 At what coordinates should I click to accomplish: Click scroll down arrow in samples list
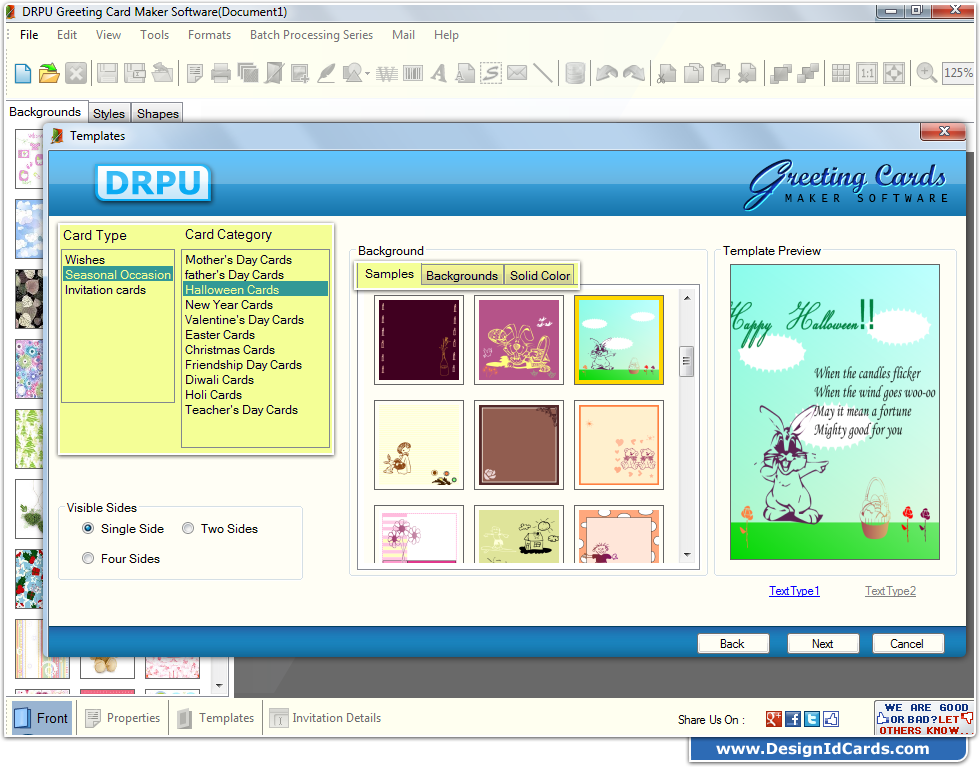[687, 554]
